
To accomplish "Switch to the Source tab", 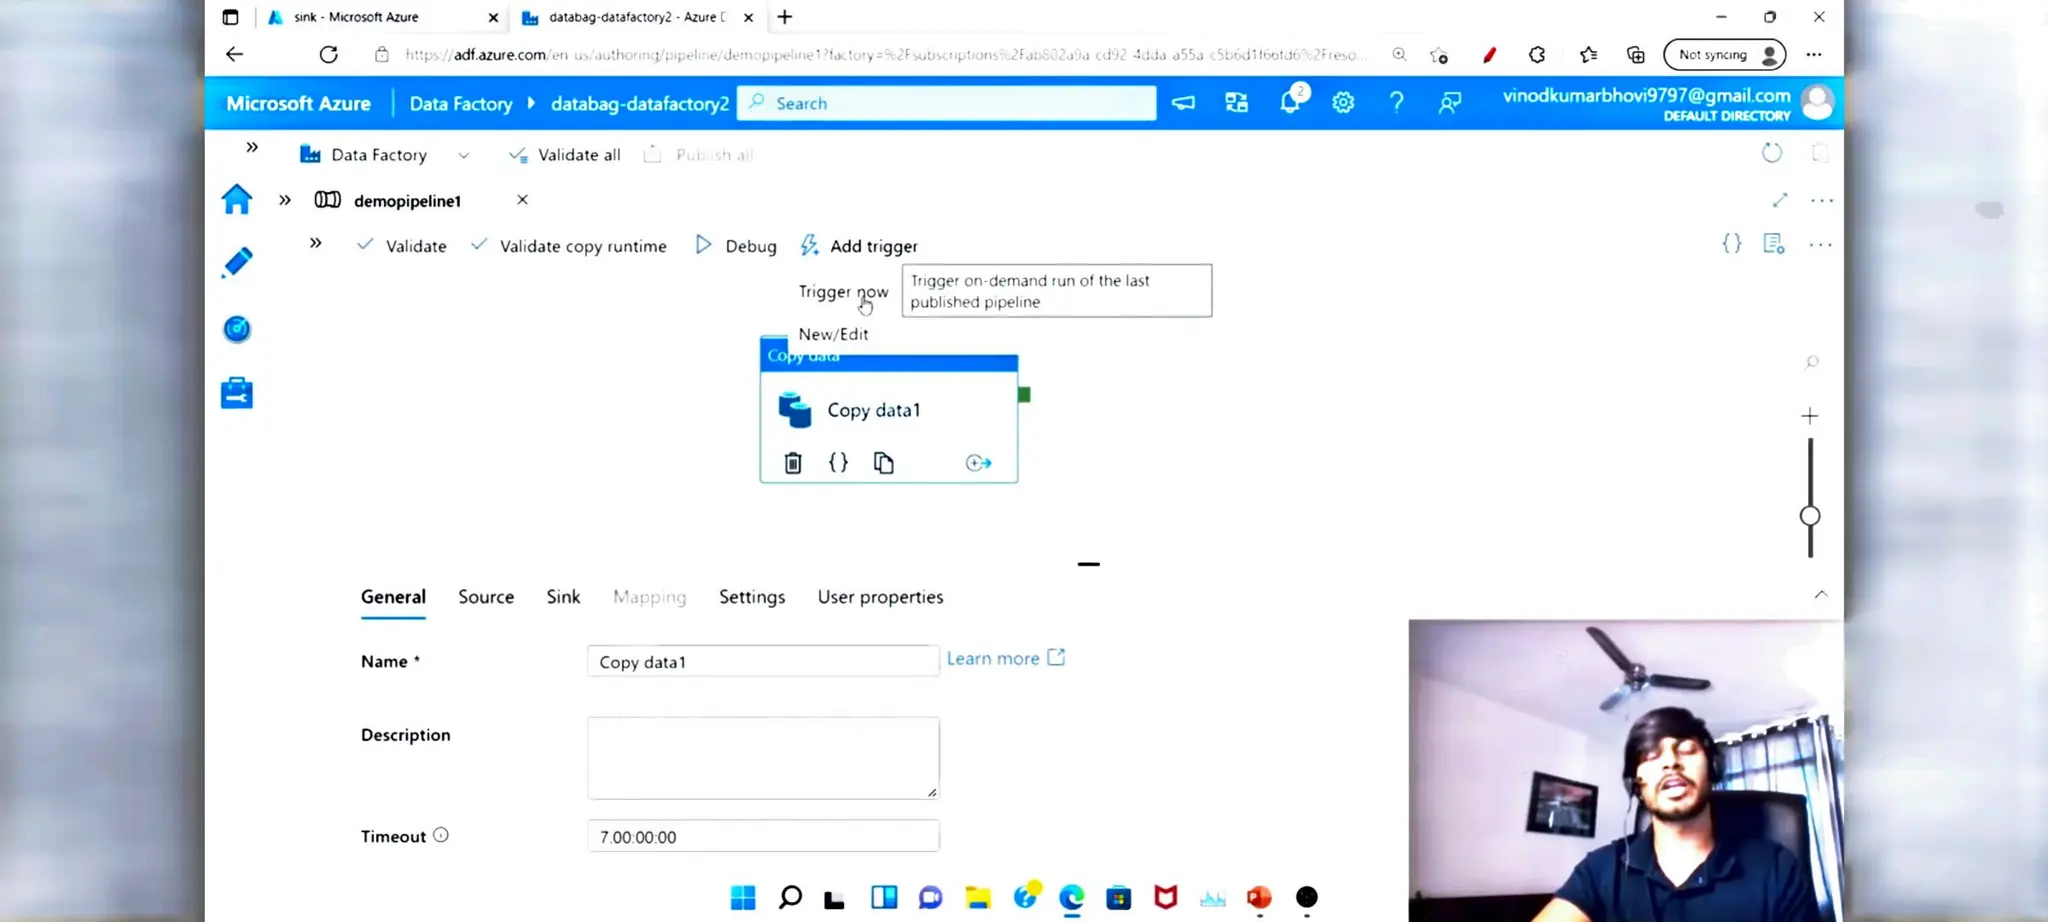I will point(486,597).
